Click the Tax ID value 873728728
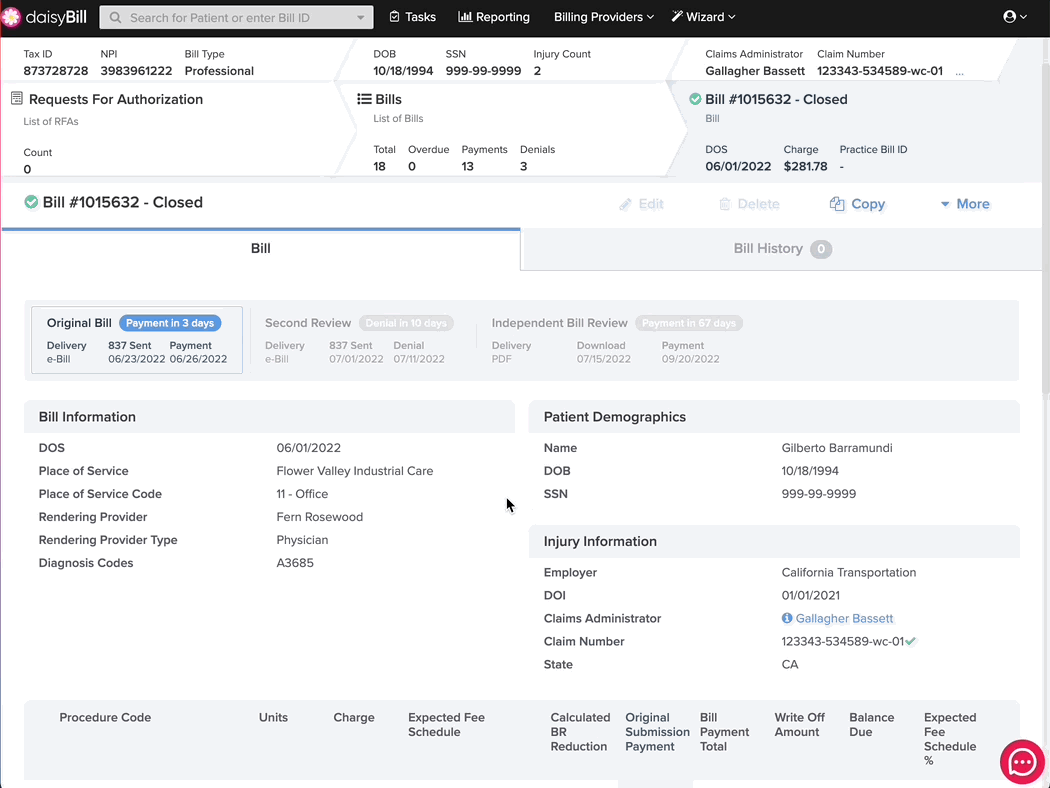 click(x=56, y=71)
